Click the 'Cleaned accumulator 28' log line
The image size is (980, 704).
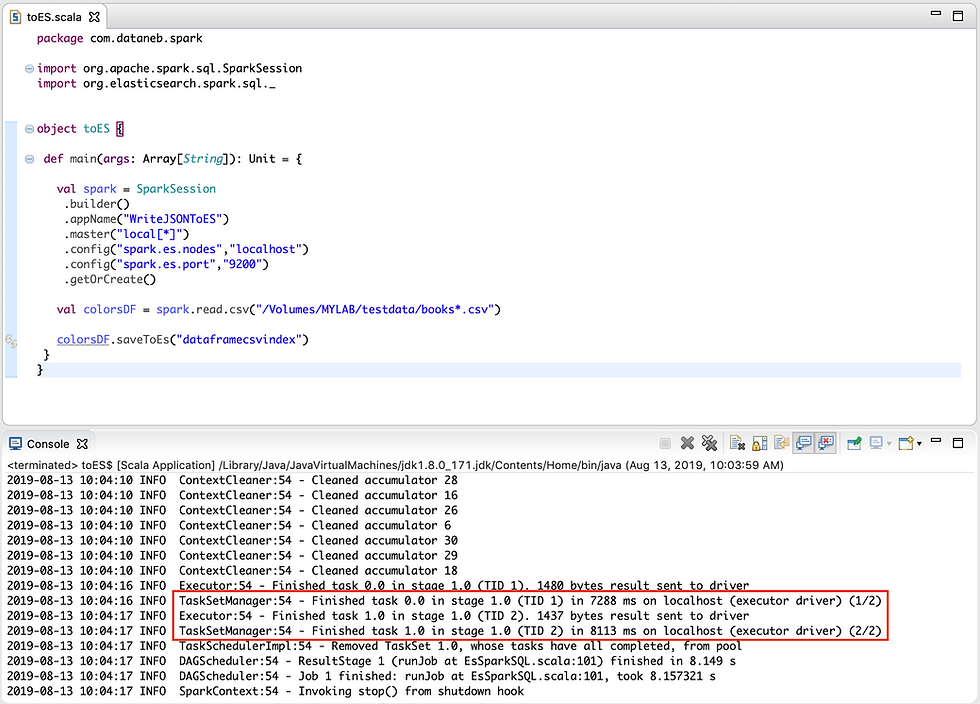(x=232, y=480)
